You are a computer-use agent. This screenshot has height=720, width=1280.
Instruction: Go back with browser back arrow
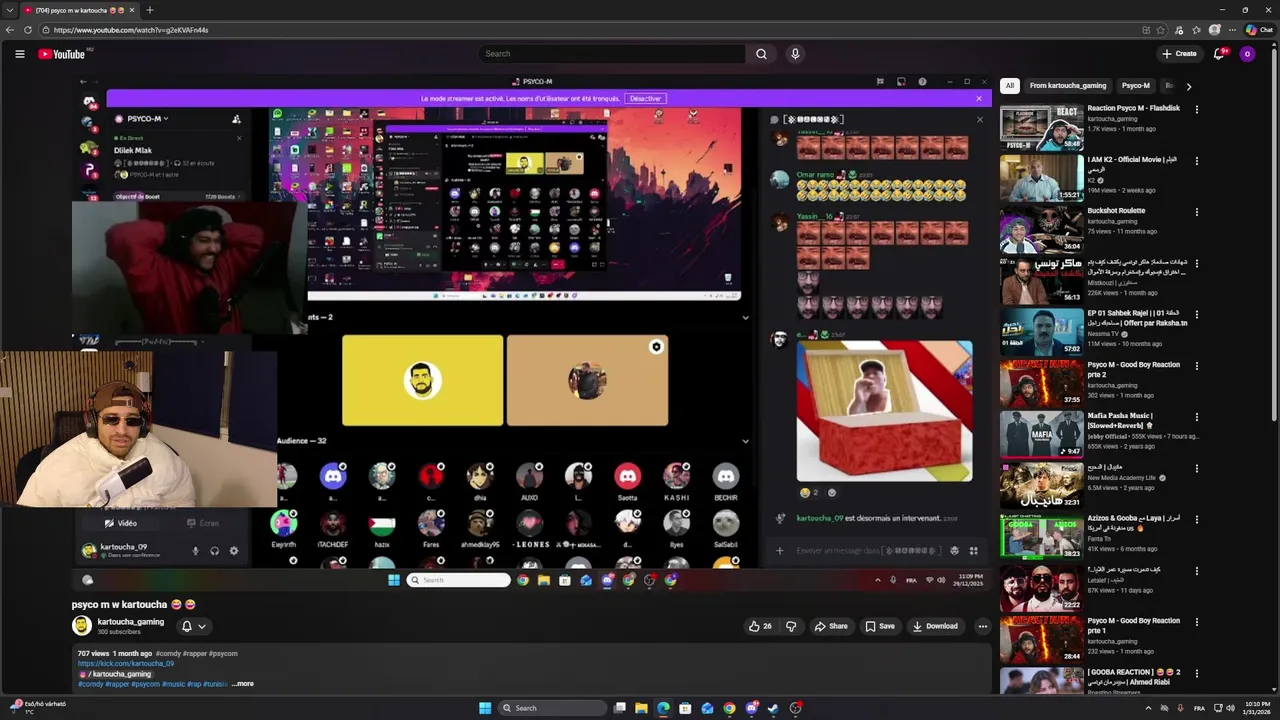click(10, 30)
